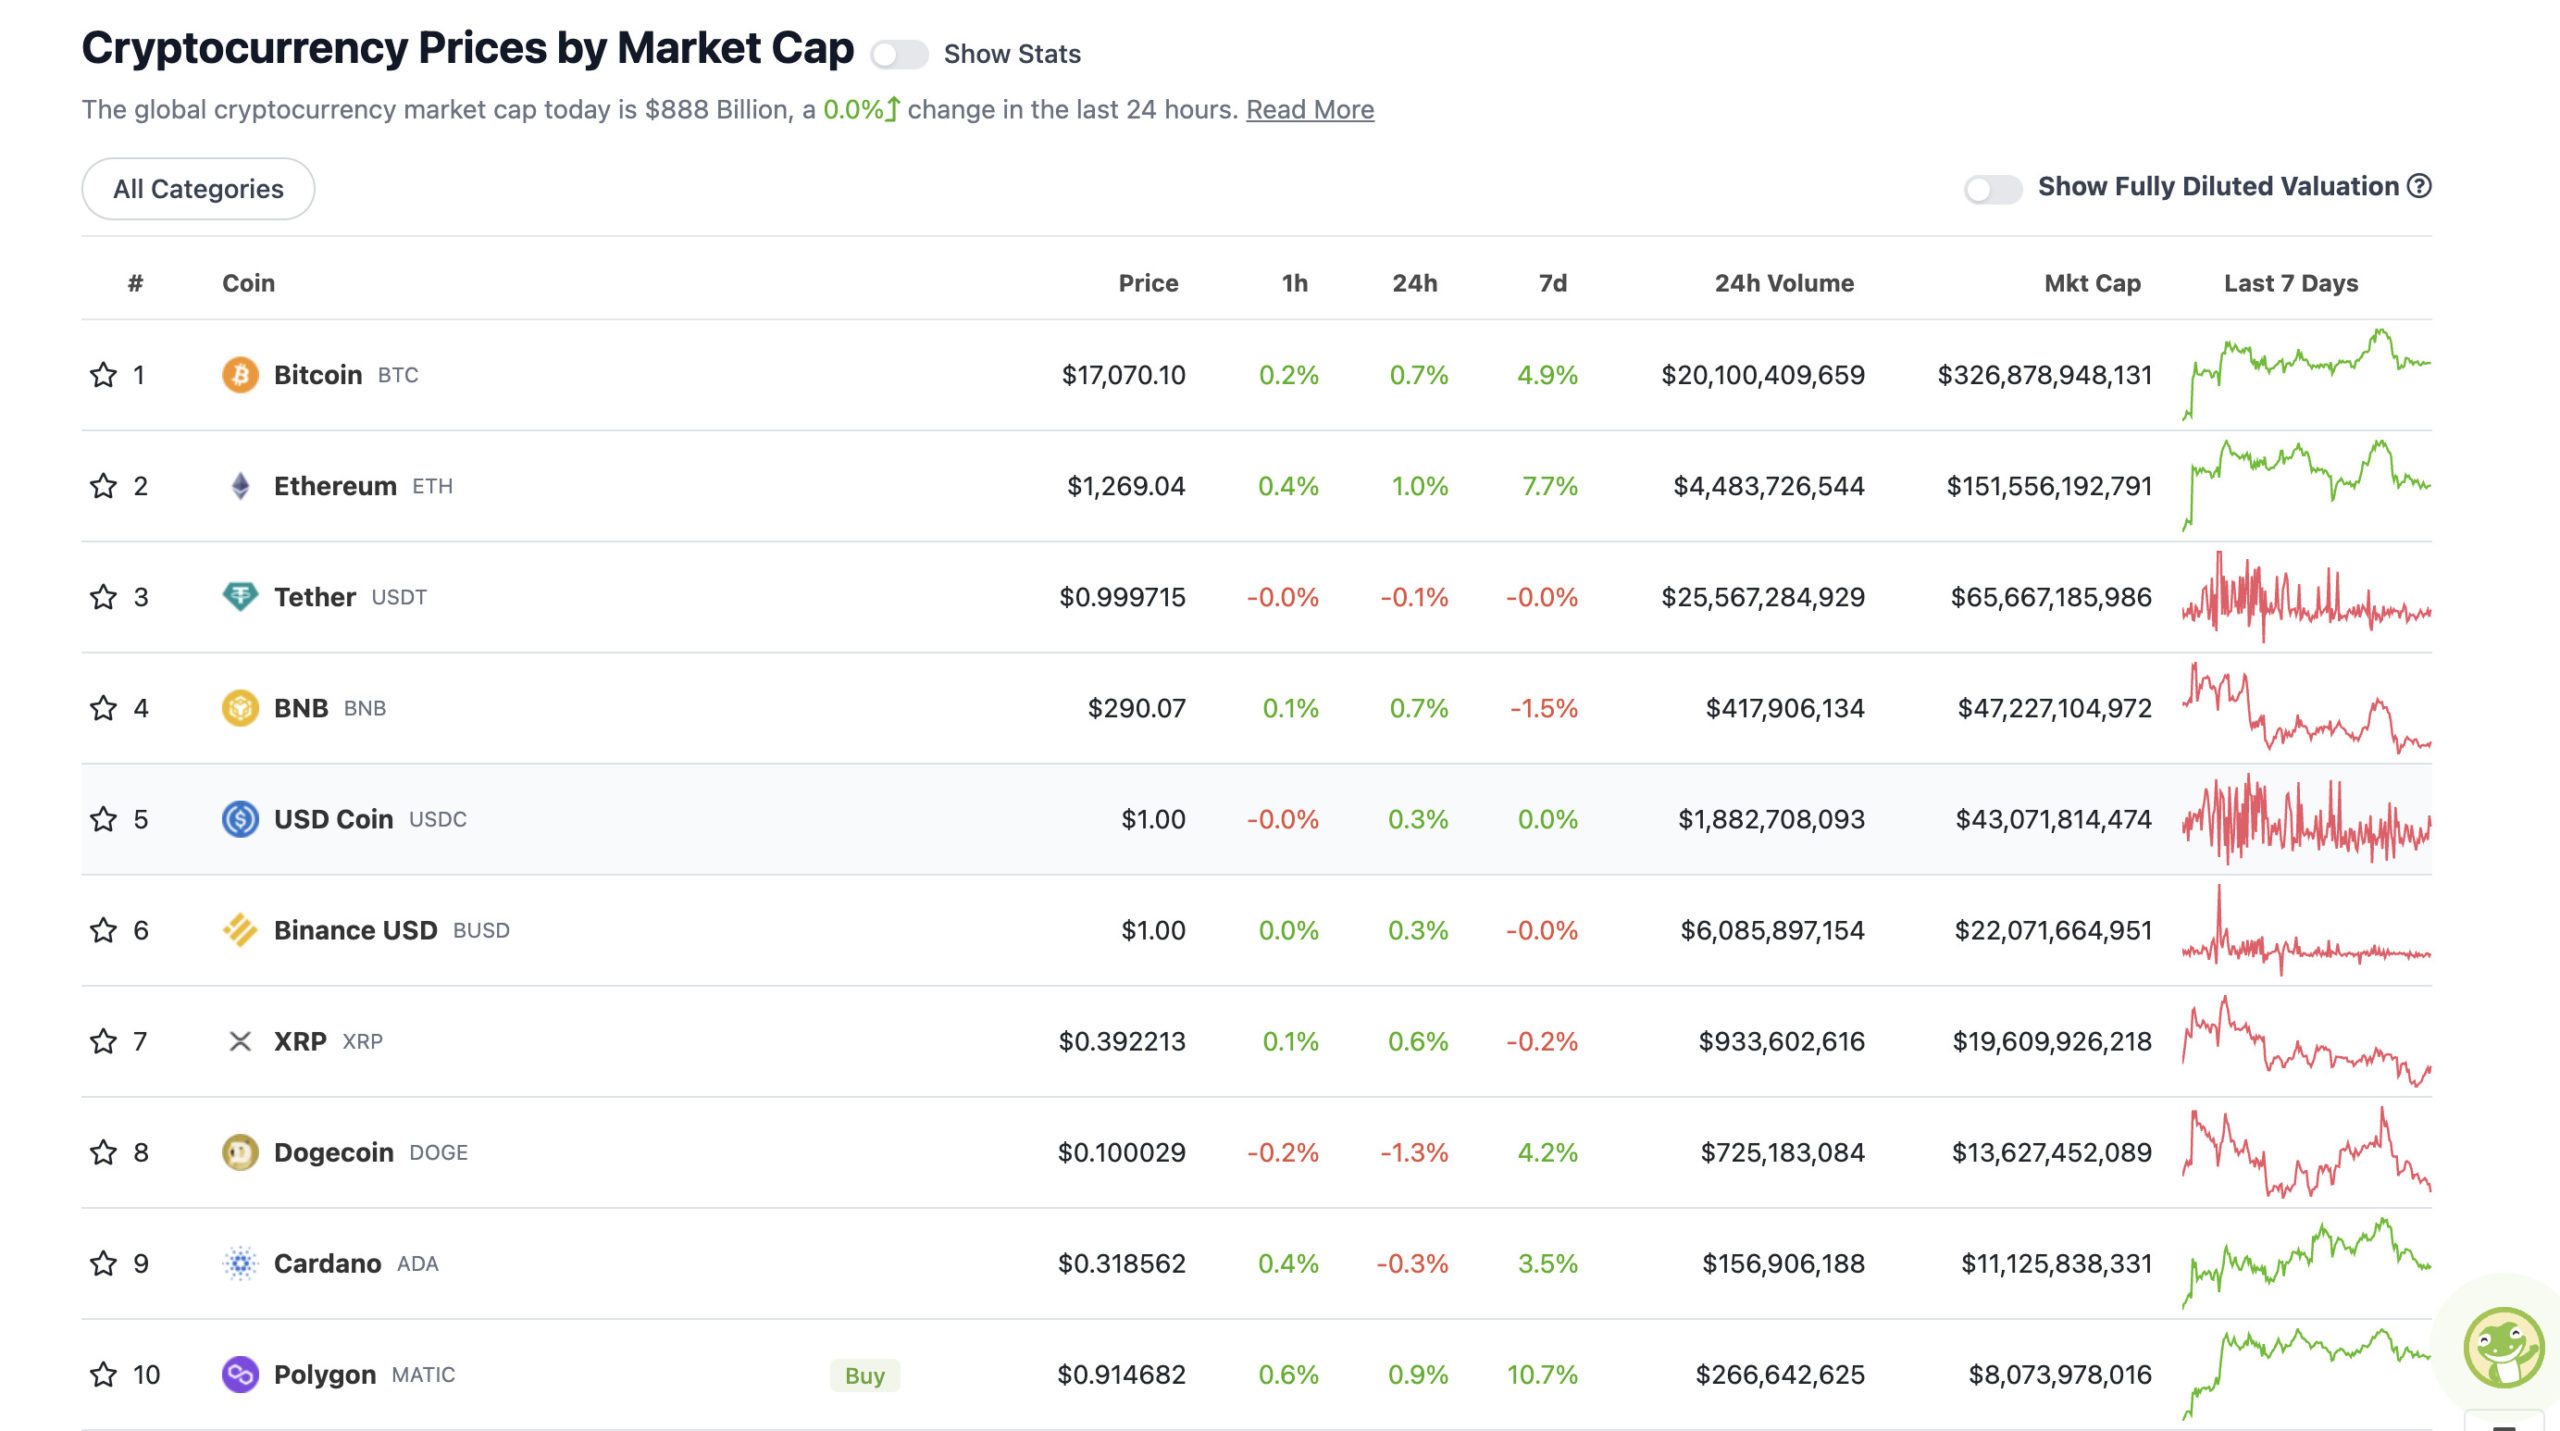Viewport: 2560px width, 1431px height.
Task: Open Ethereum's 7-day sparkline chart
Action: click(2306, 486)
